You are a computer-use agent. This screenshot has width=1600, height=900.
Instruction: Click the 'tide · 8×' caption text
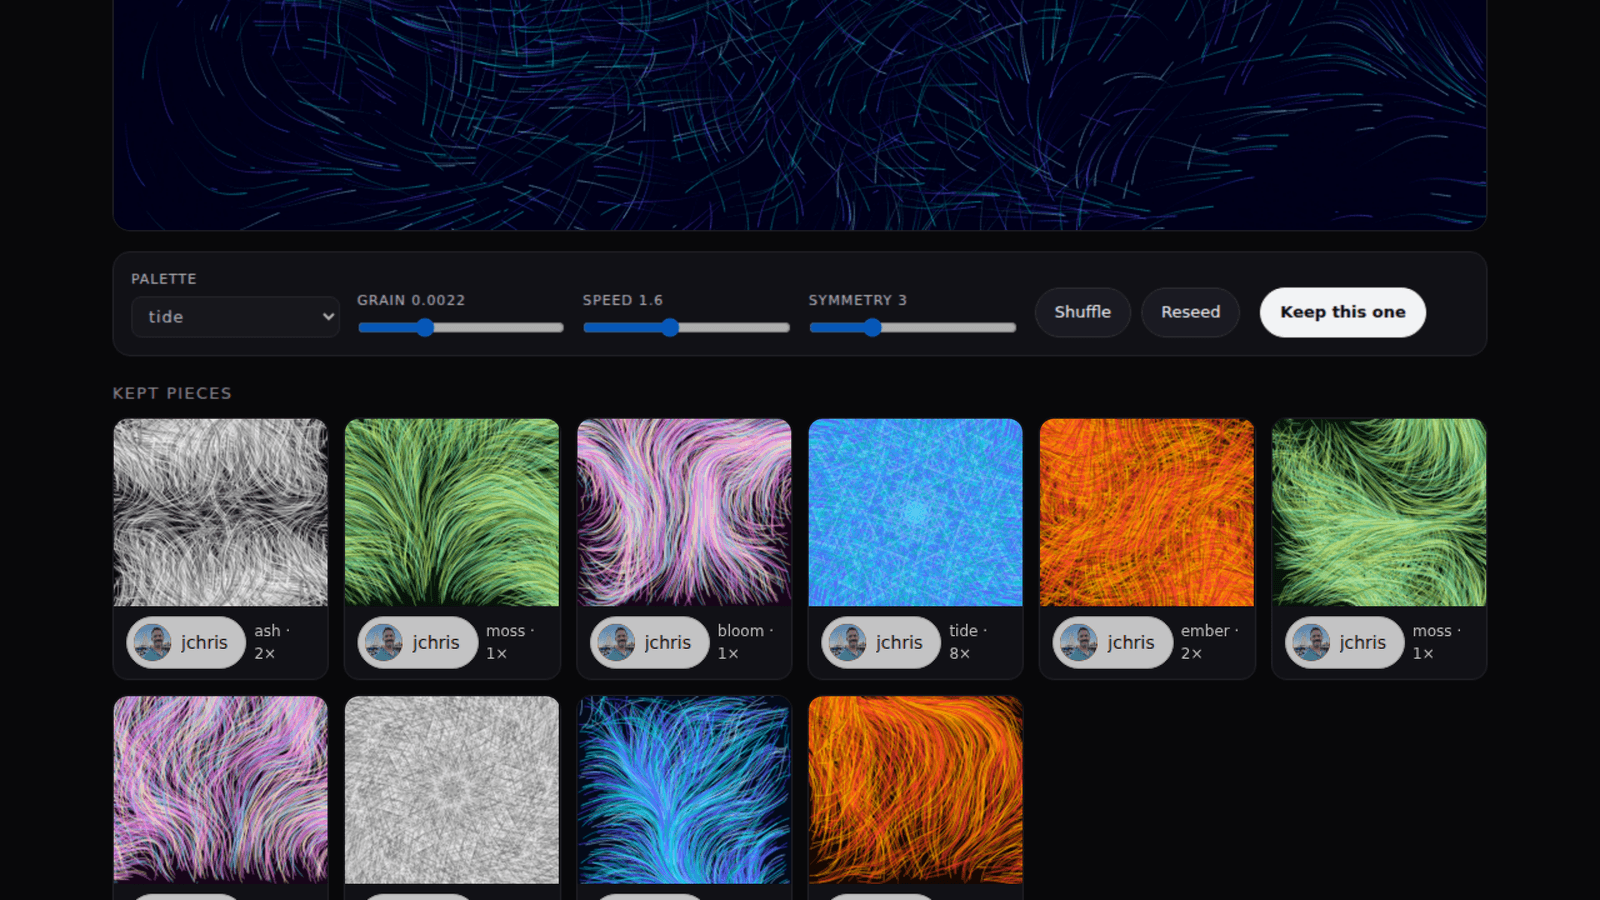coord(968,642)
